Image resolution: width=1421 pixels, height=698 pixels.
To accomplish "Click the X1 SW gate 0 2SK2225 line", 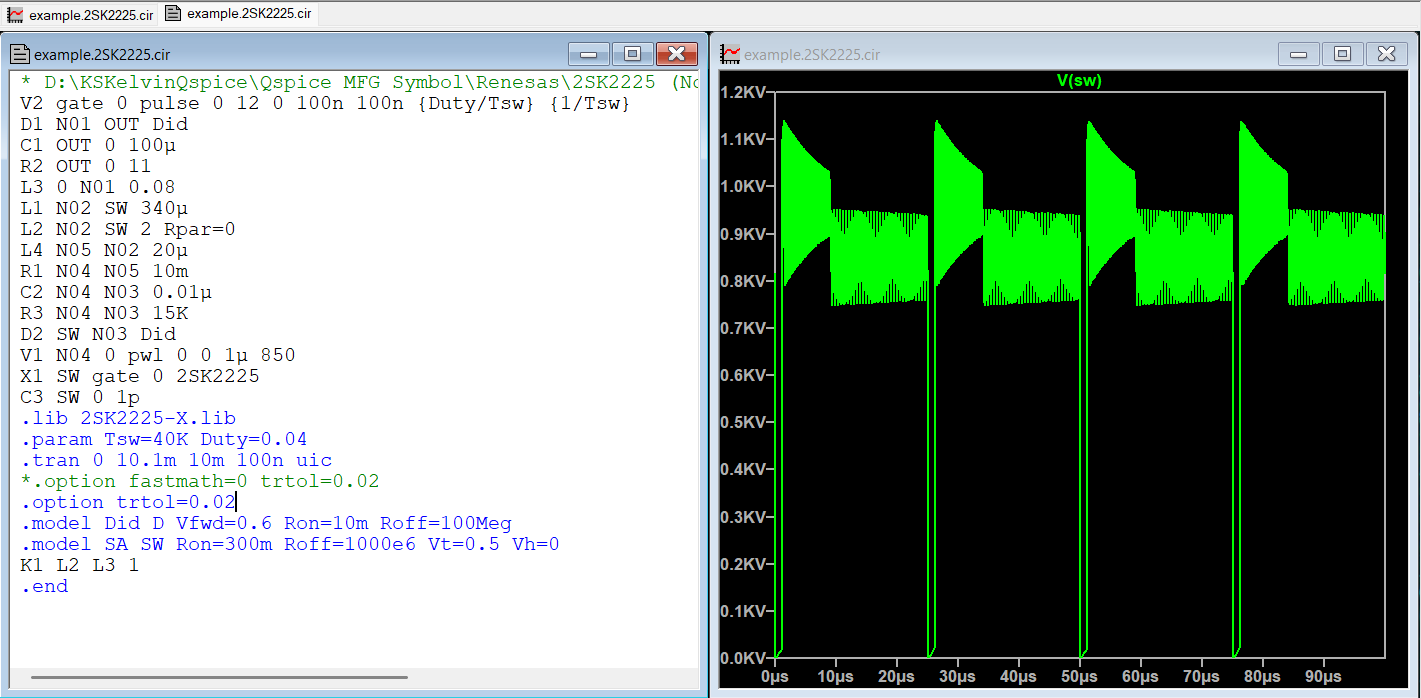I will [139, 376].
